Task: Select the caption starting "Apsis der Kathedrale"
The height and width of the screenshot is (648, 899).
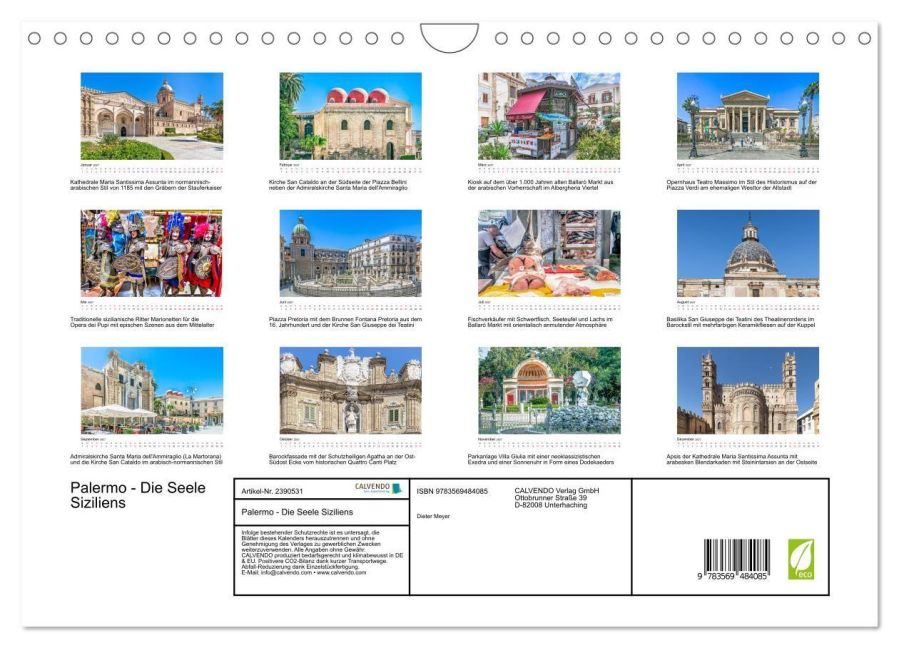Action: pos(742,459)
